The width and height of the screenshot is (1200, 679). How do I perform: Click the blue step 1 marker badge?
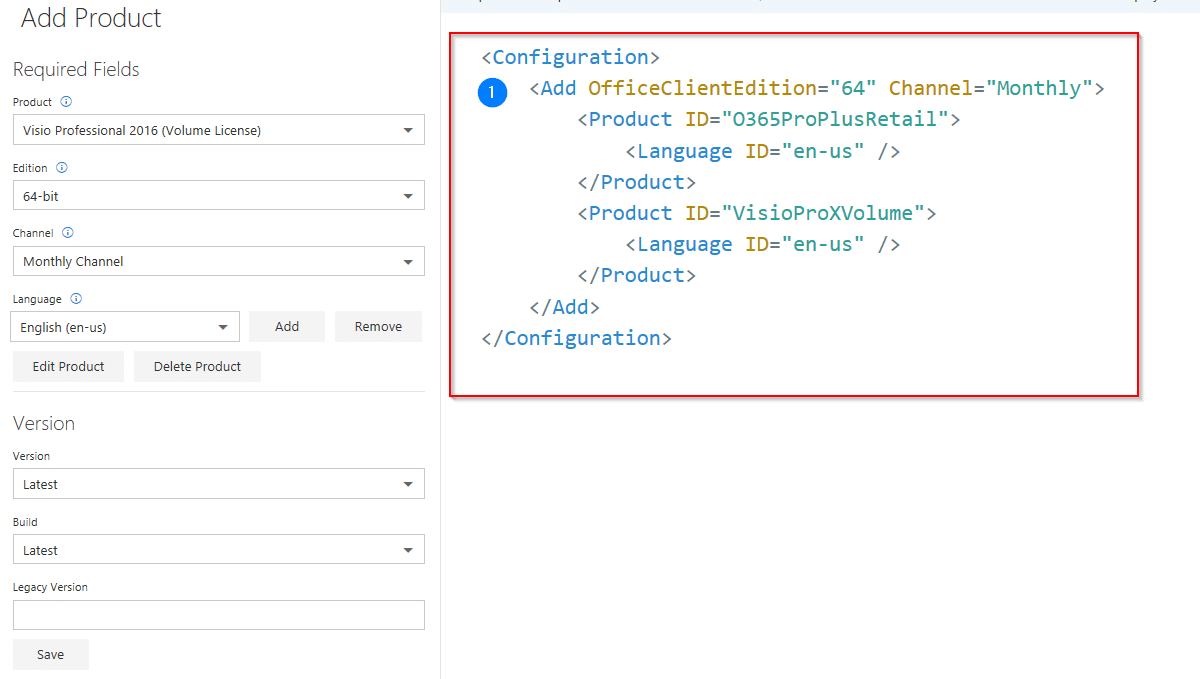tap(492, 92)
